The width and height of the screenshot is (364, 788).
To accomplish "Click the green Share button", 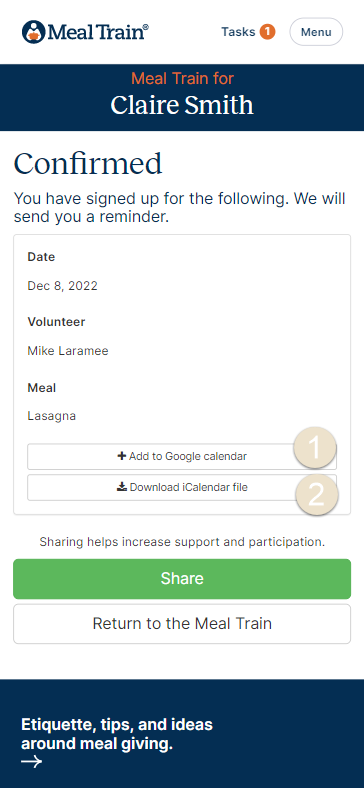I will pos(182,578).
